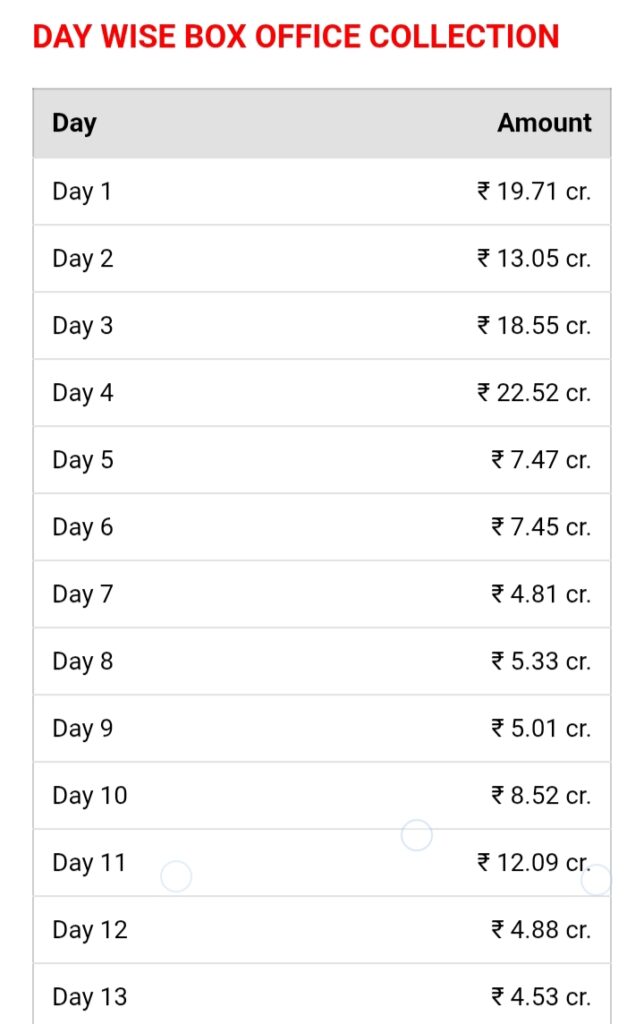Click the Day 11 row label
Image resolution: width=644 pixels, height=1024 pixels.
pos(89,864)
